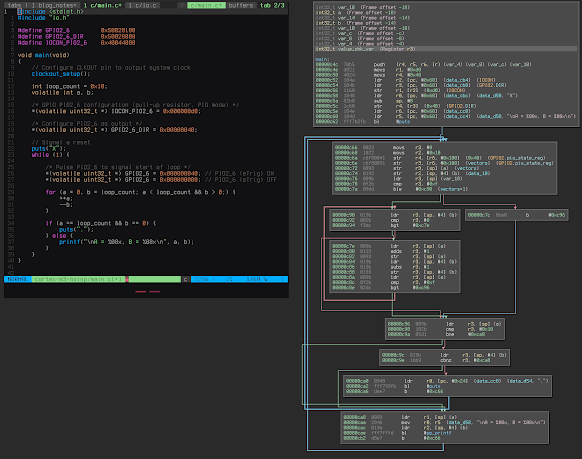Select the highlighted c/main.c buffer entry
The height and width of the screenshot is (459, 582).
(x=206, y=5)
